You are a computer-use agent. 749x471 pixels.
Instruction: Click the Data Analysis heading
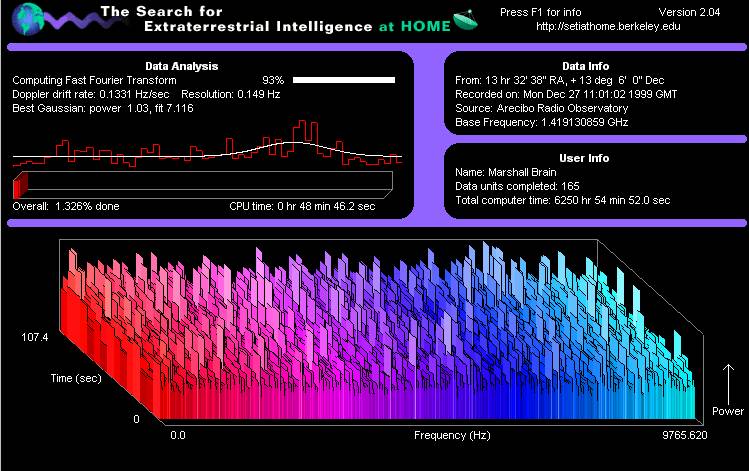182,66
